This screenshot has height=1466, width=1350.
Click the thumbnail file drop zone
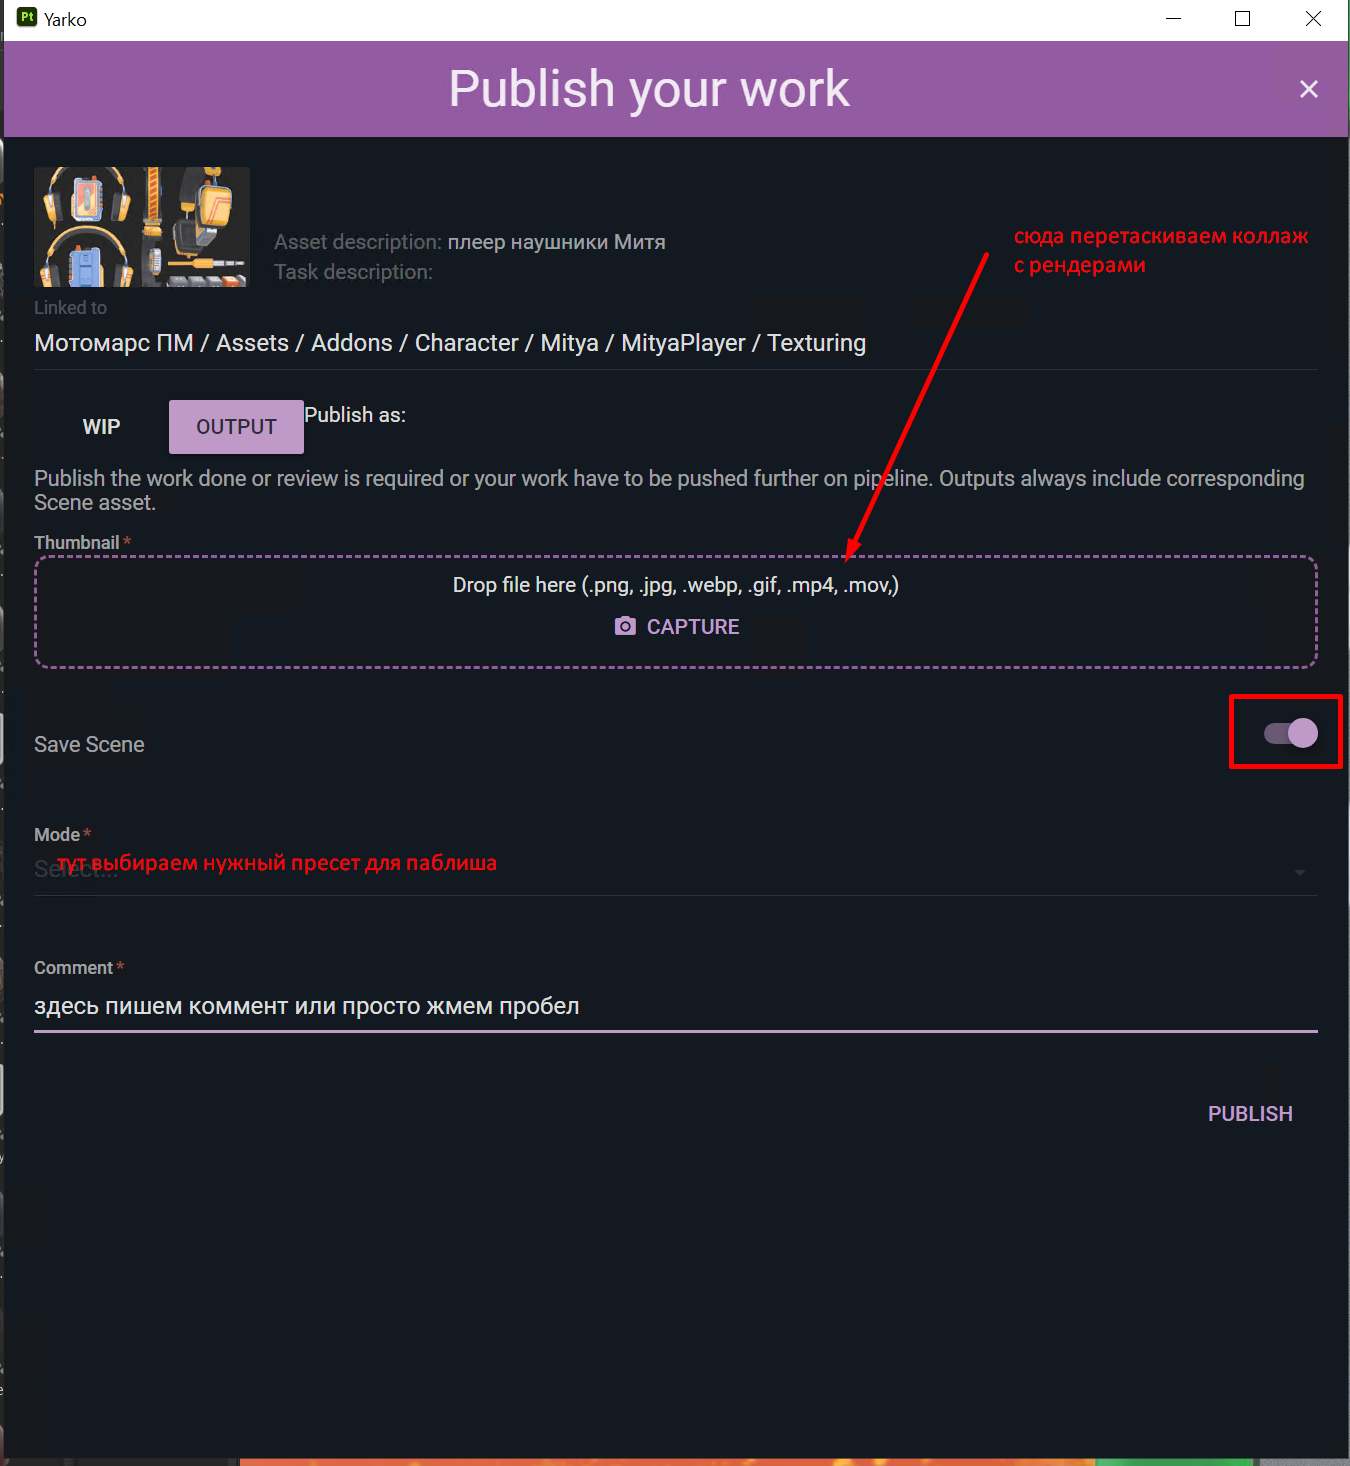point(675,611)
